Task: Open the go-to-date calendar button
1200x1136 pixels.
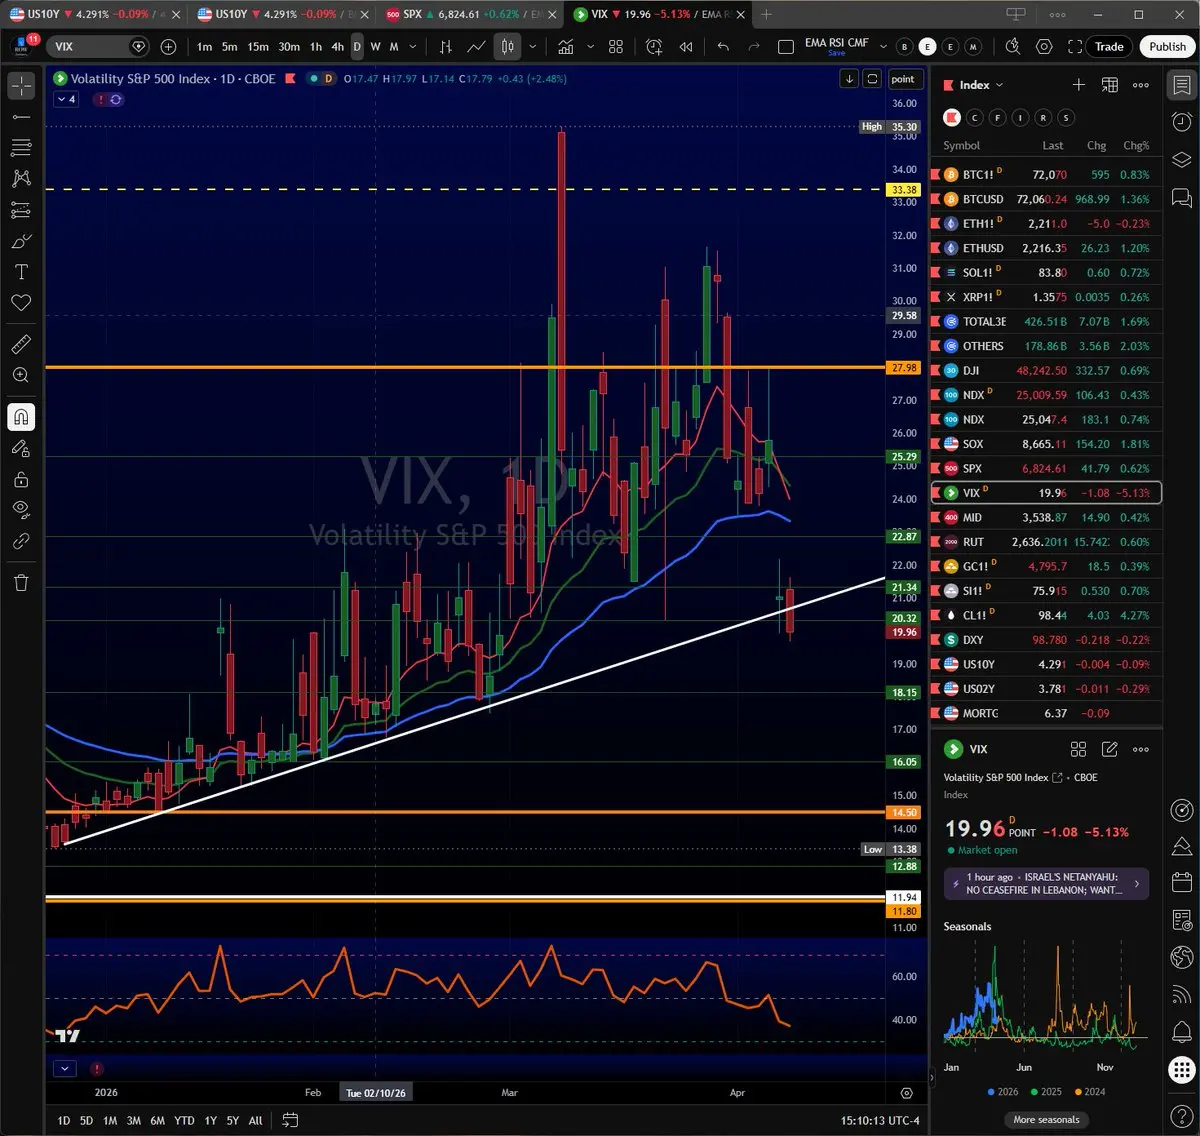Action: 290,1120
